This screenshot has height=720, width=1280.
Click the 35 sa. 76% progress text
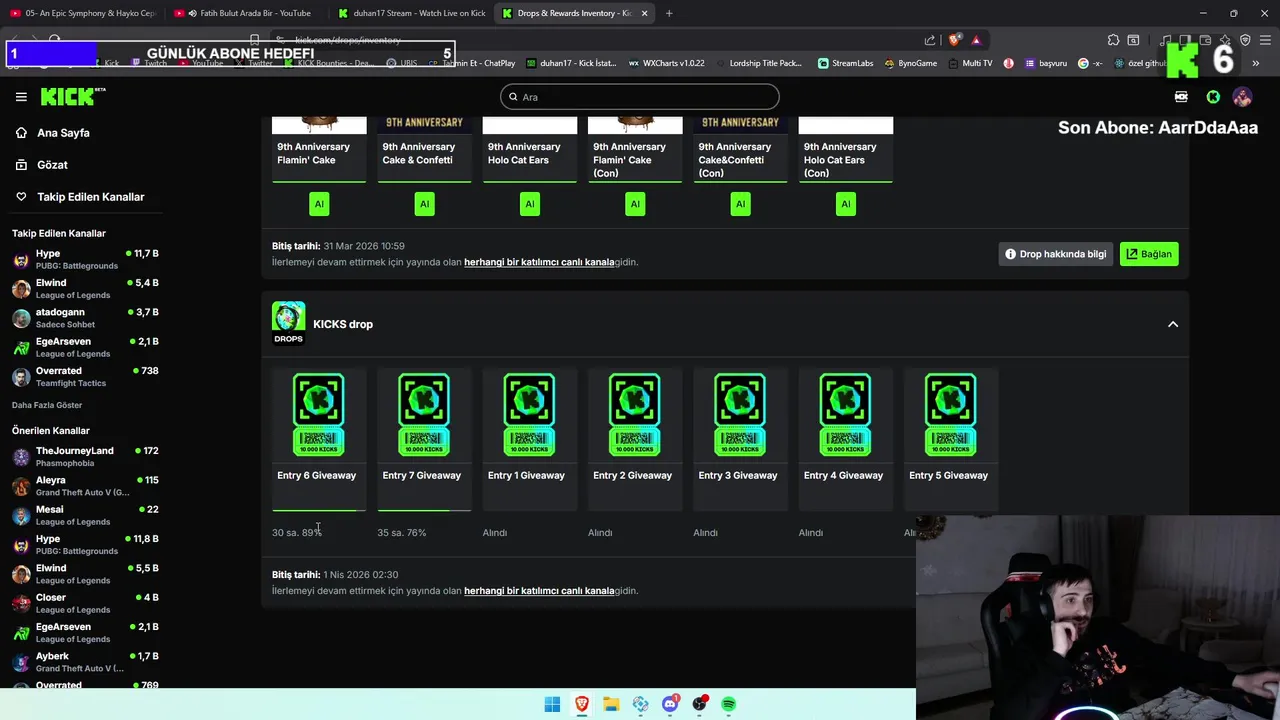click(402, 533)
